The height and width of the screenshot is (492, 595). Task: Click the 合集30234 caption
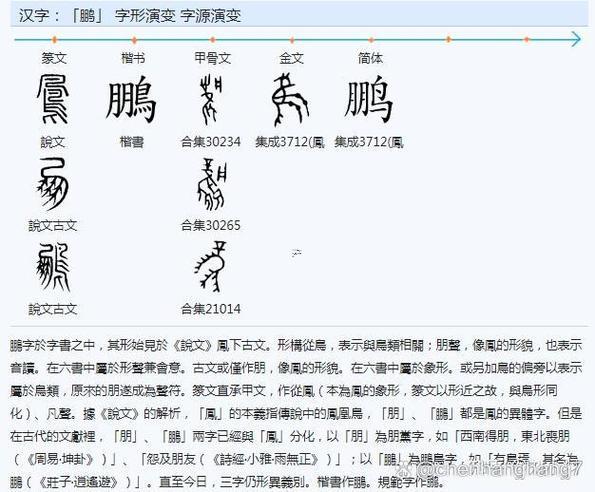click(211, 142)
